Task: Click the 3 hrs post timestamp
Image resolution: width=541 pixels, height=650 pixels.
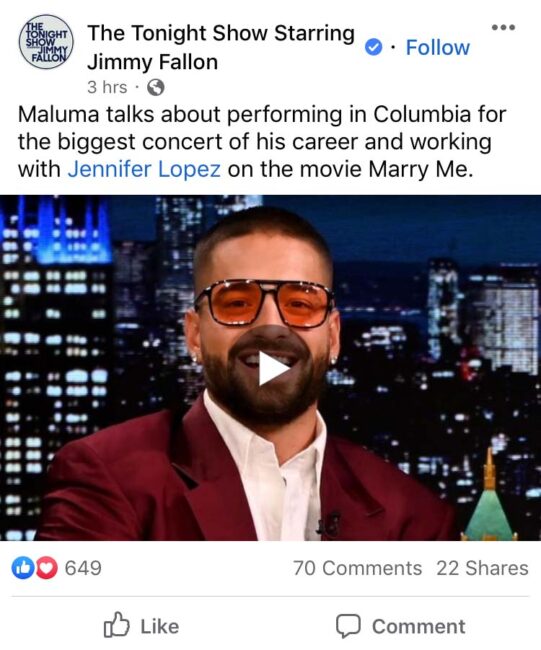Action: 107,87
